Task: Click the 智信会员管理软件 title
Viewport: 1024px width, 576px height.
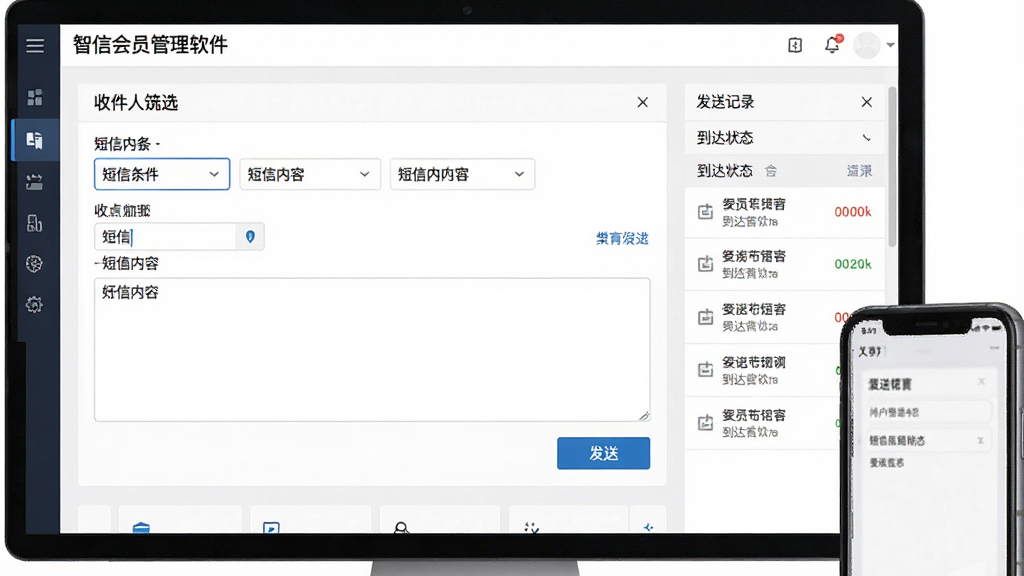Action: [150, 45]
